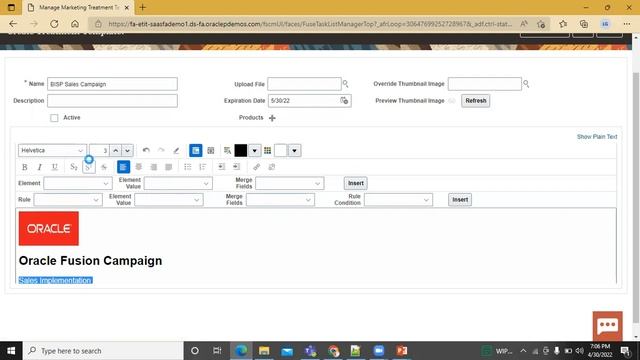Open the Rule dropdown
This screenshot has width=640, height=360.
68,200
